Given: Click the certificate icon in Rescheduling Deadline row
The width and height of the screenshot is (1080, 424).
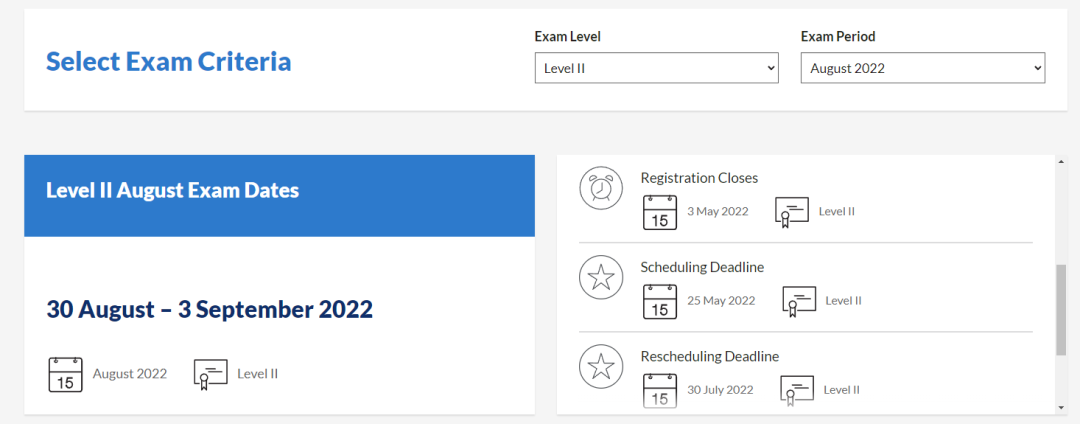Looking at the screenshot, I should coord(796,390).
